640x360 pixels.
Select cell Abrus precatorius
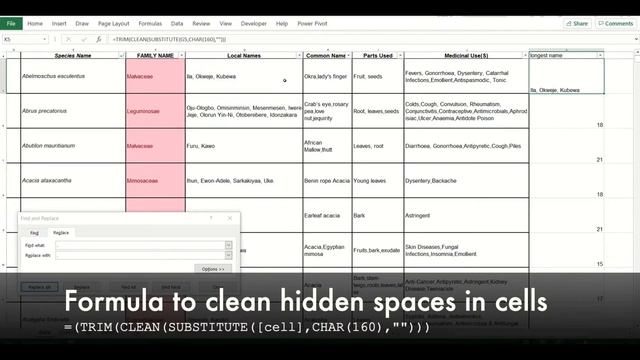pyautogui.click(x=73, y=111)
